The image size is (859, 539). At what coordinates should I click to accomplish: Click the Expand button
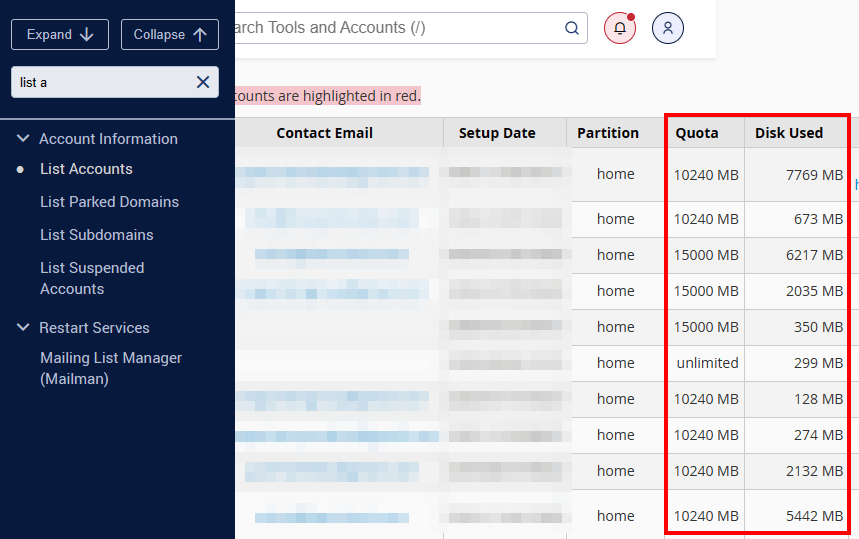pyautogui.click(x=60, y=35)
